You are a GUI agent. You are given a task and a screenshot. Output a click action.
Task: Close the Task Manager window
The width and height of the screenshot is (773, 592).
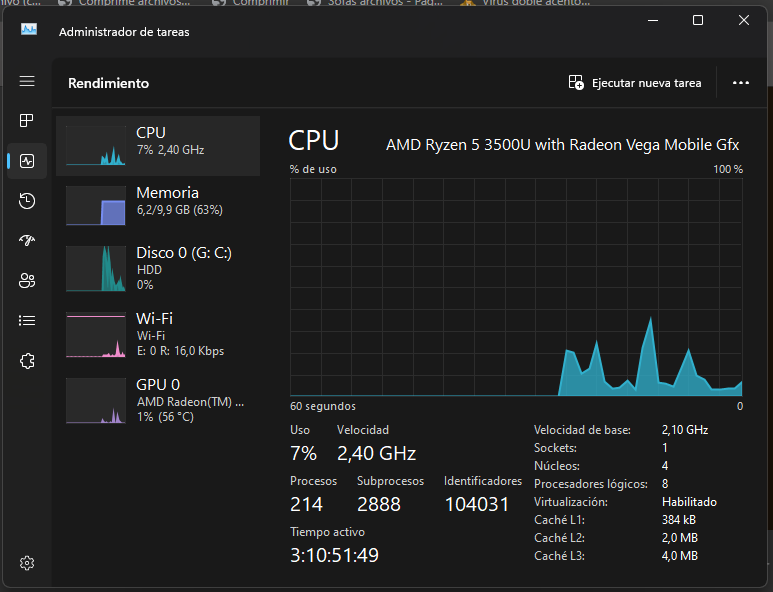tap(743, 20)
